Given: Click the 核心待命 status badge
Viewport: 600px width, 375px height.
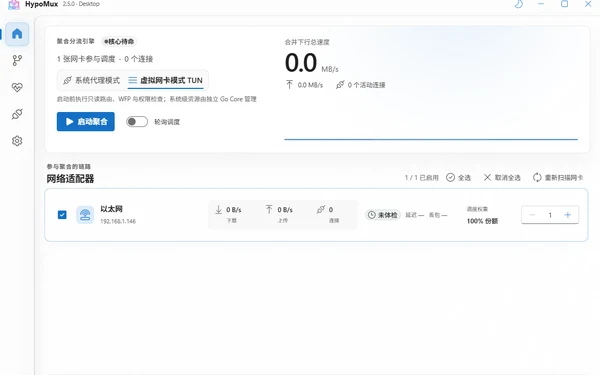Looking at the screenshot, I should (119, 41).
